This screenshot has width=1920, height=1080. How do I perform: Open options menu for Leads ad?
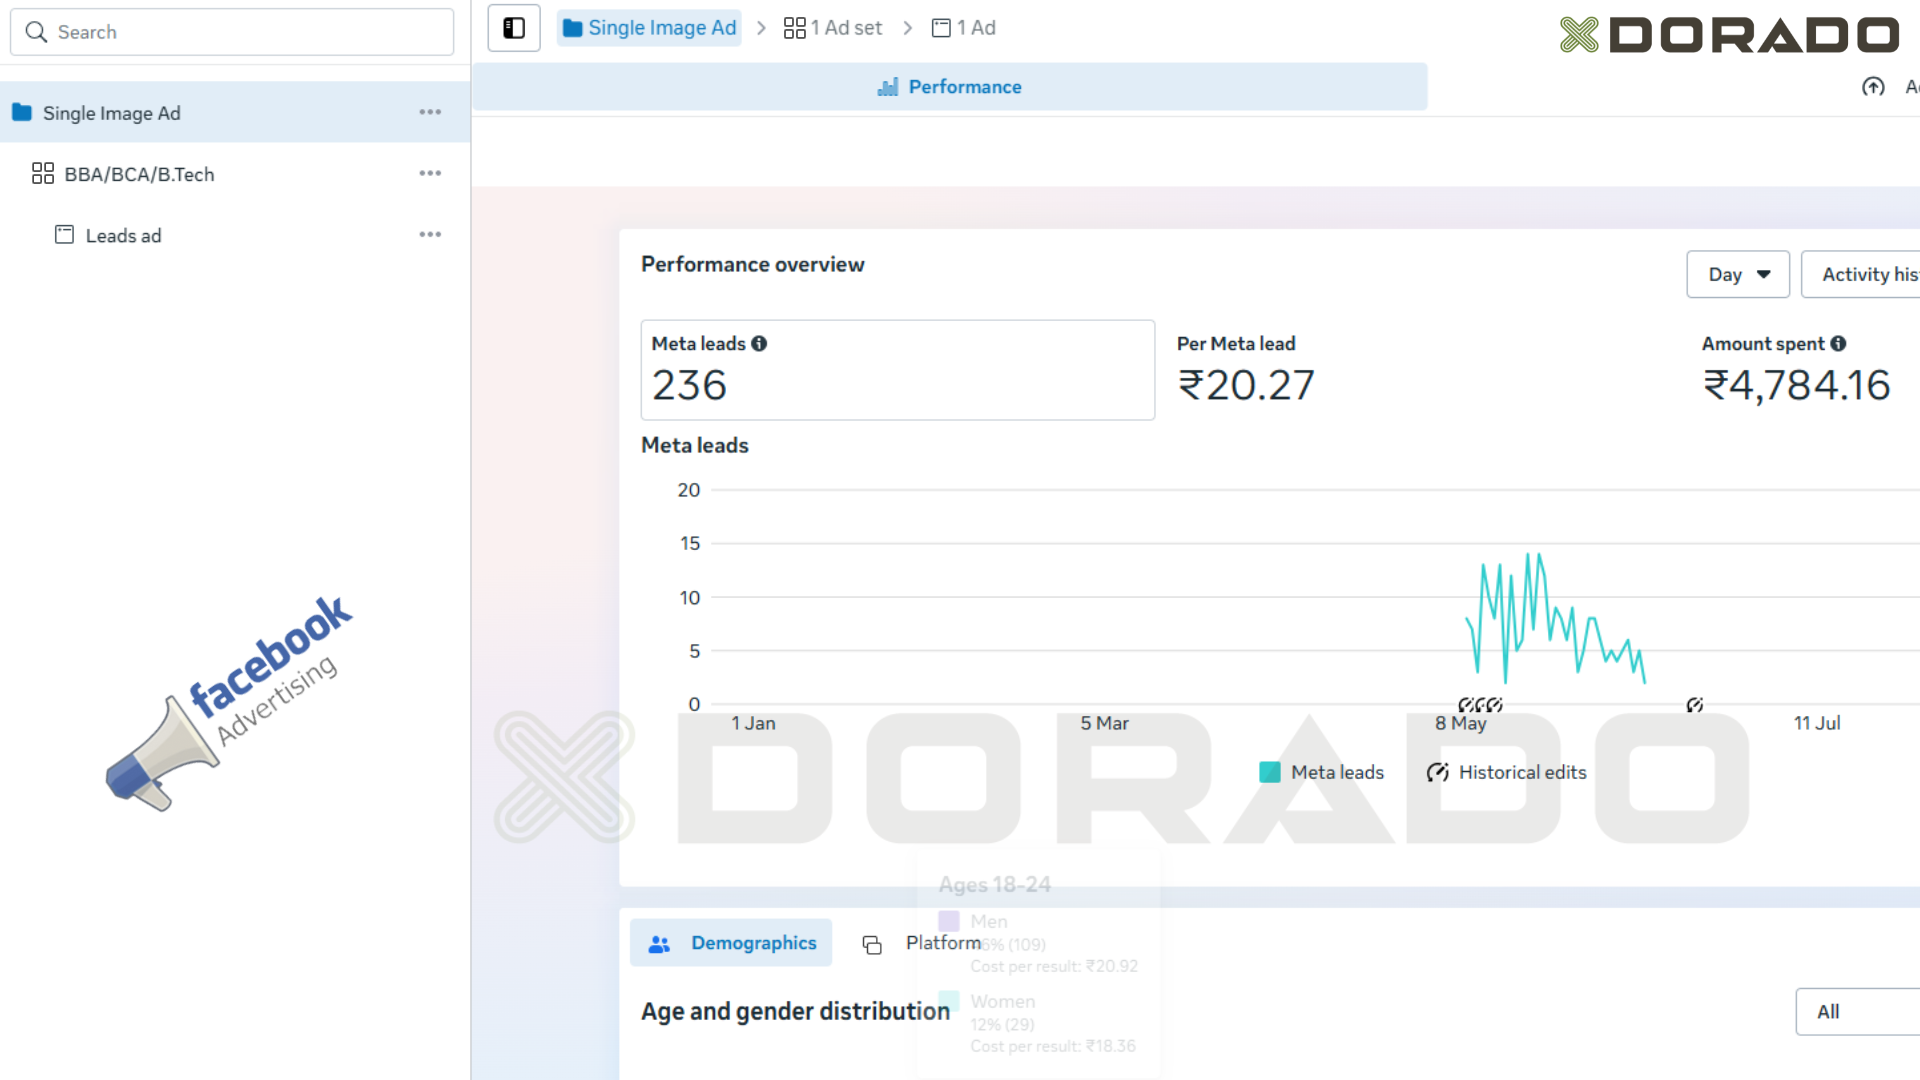coord(430,234)
